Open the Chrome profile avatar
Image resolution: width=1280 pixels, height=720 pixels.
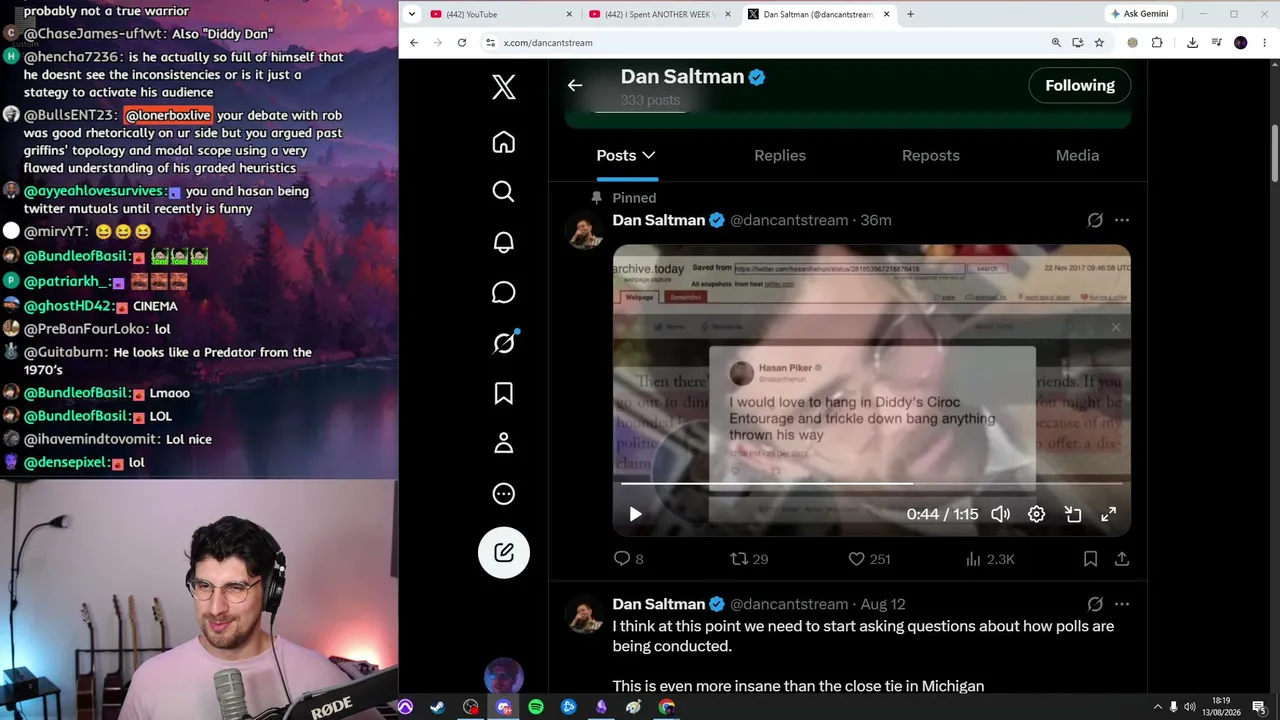1241,43
